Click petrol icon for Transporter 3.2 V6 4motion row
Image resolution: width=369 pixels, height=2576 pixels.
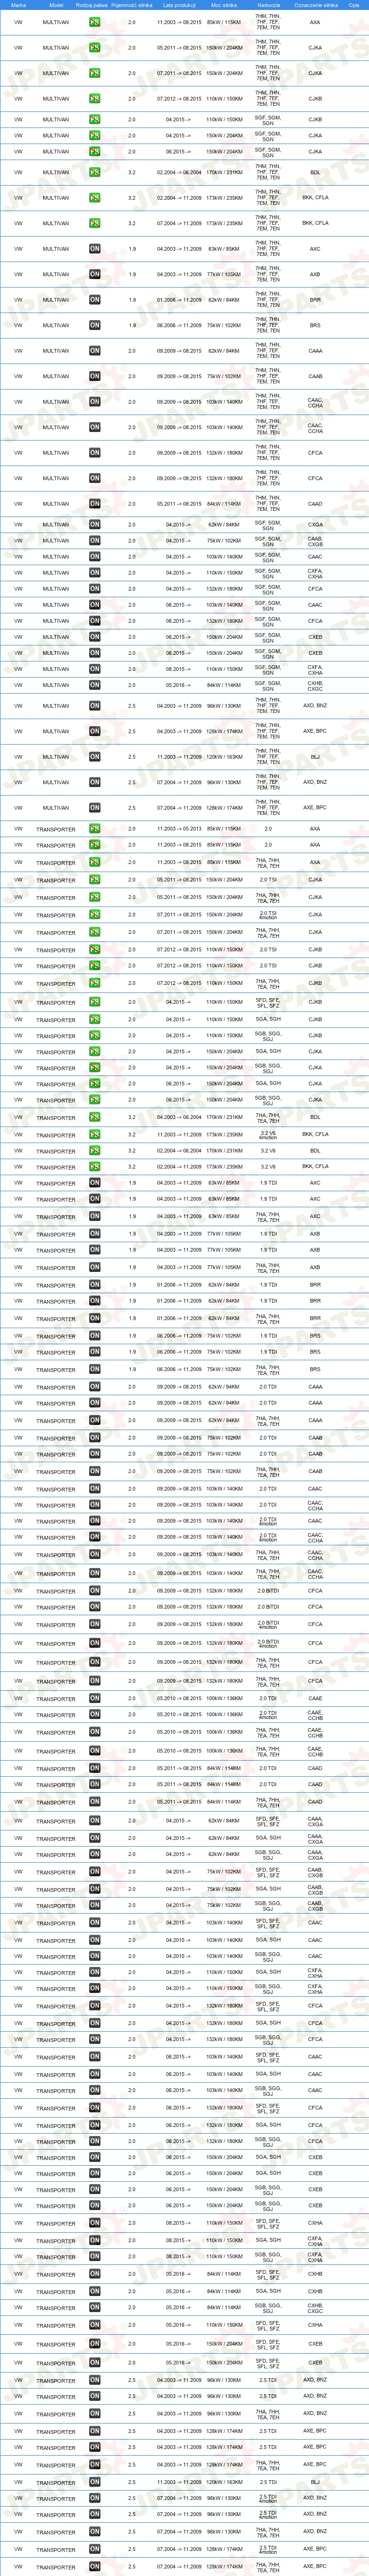(94, 1135)
